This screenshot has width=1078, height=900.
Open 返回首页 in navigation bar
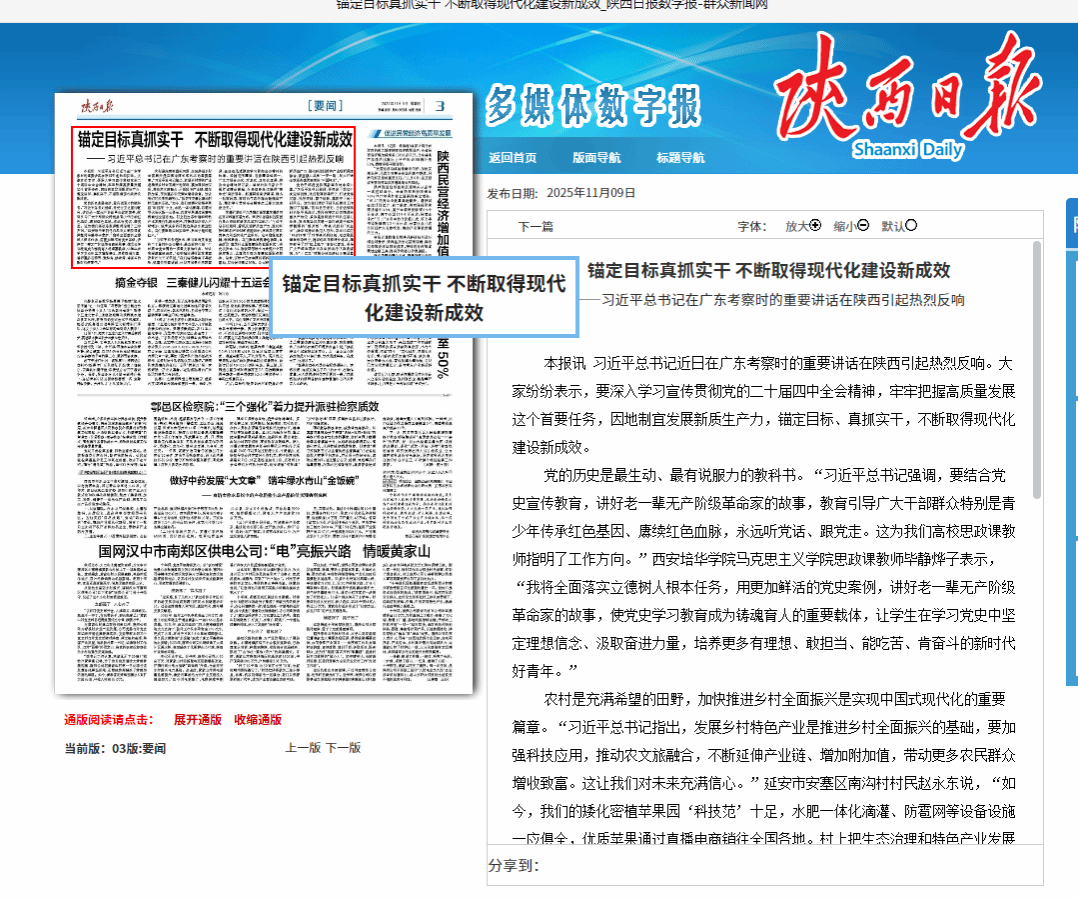pyautogui.click(x=512, y=157)
